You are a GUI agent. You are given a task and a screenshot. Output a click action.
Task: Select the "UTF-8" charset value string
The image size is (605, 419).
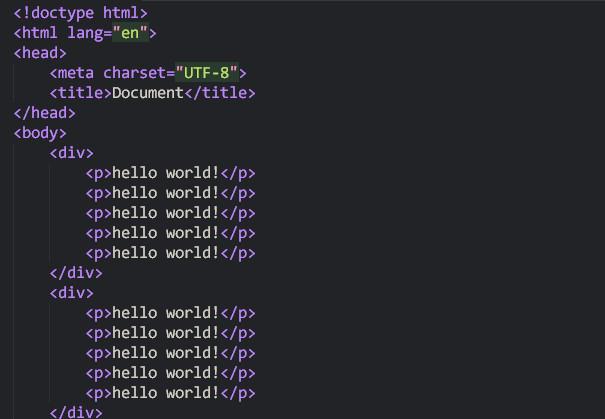click(206, 73)
